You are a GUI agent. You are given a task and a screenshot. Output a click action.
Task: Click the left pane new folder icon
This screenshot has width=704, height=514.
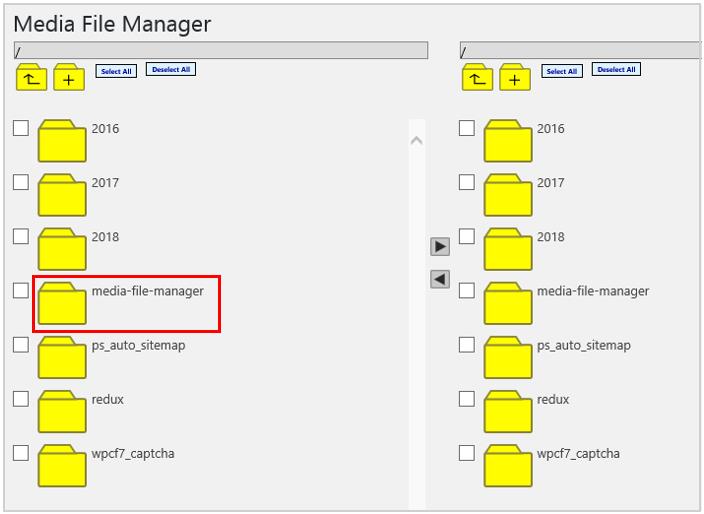(x=69, y=77)
